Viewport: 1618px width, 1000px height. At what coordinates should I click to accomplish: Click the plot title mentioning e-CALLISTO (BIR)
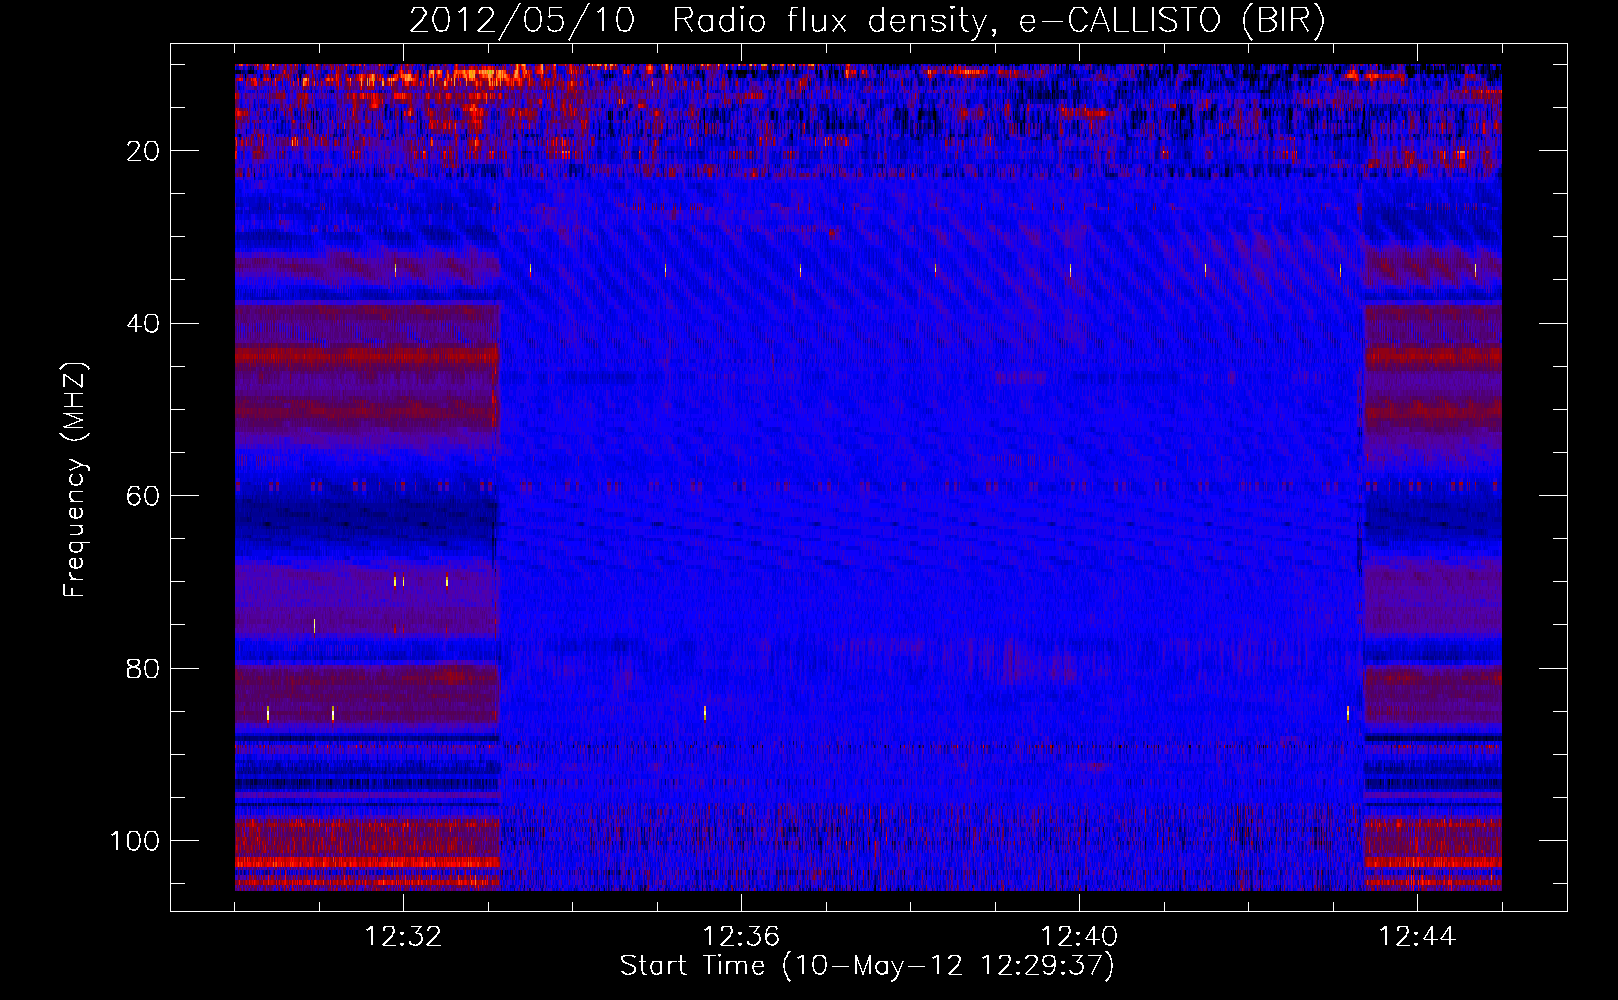pyautogui.click(x=867, y=21)
